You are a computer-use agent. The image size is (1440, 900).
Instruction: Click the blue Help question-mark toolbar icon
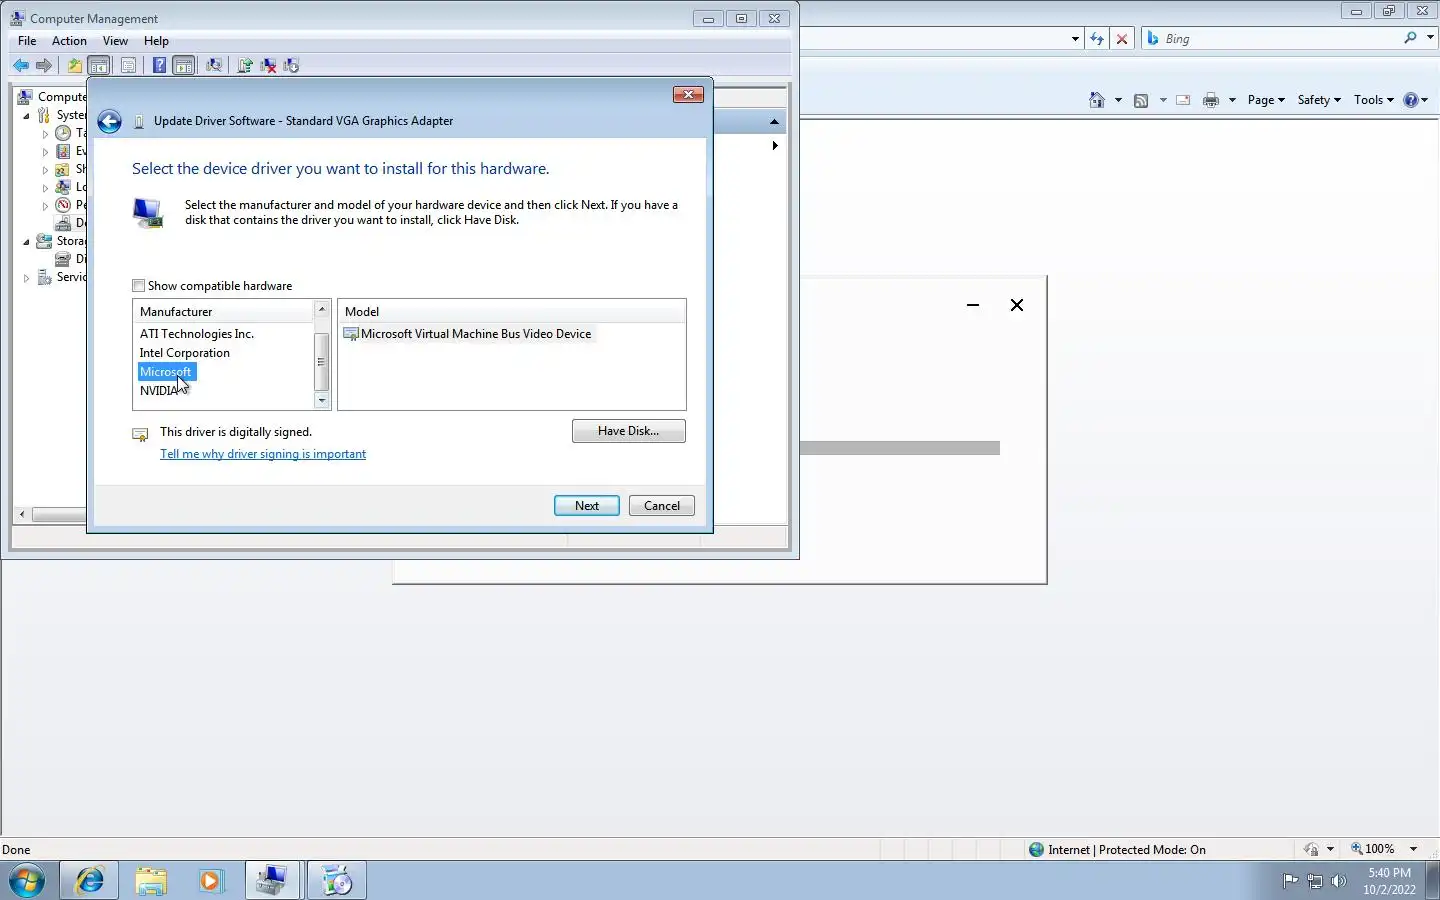click(x=159, y=65)
